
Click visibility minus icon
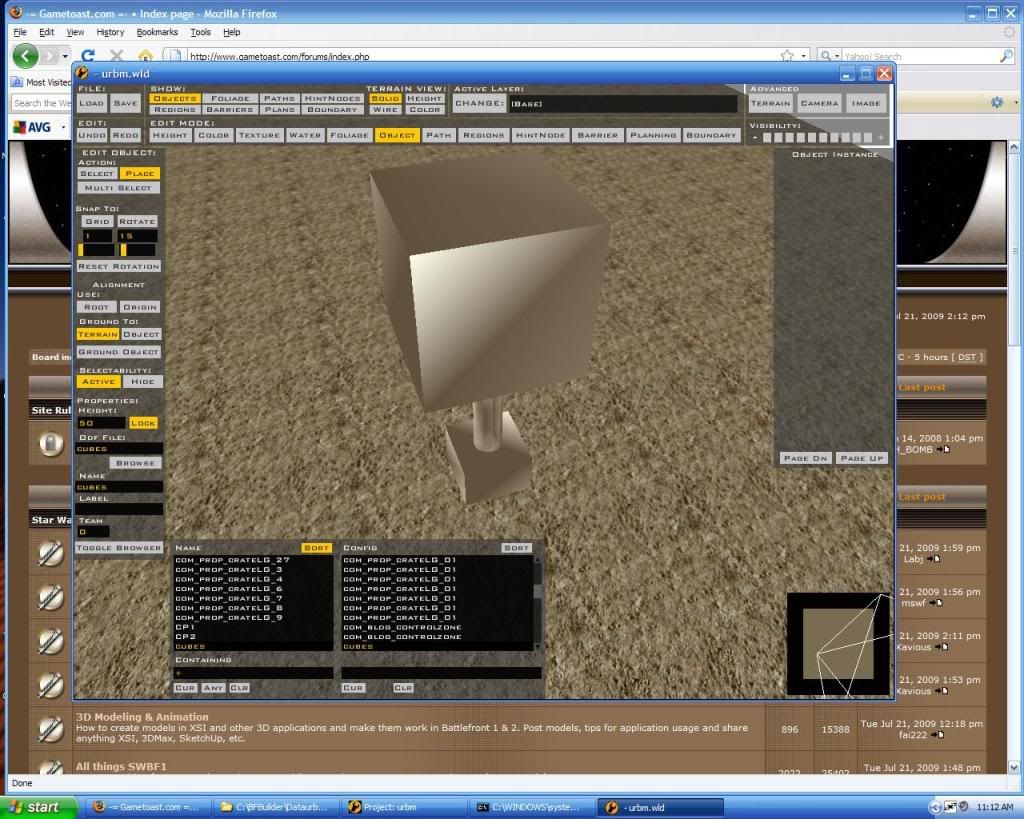(755, 138)
